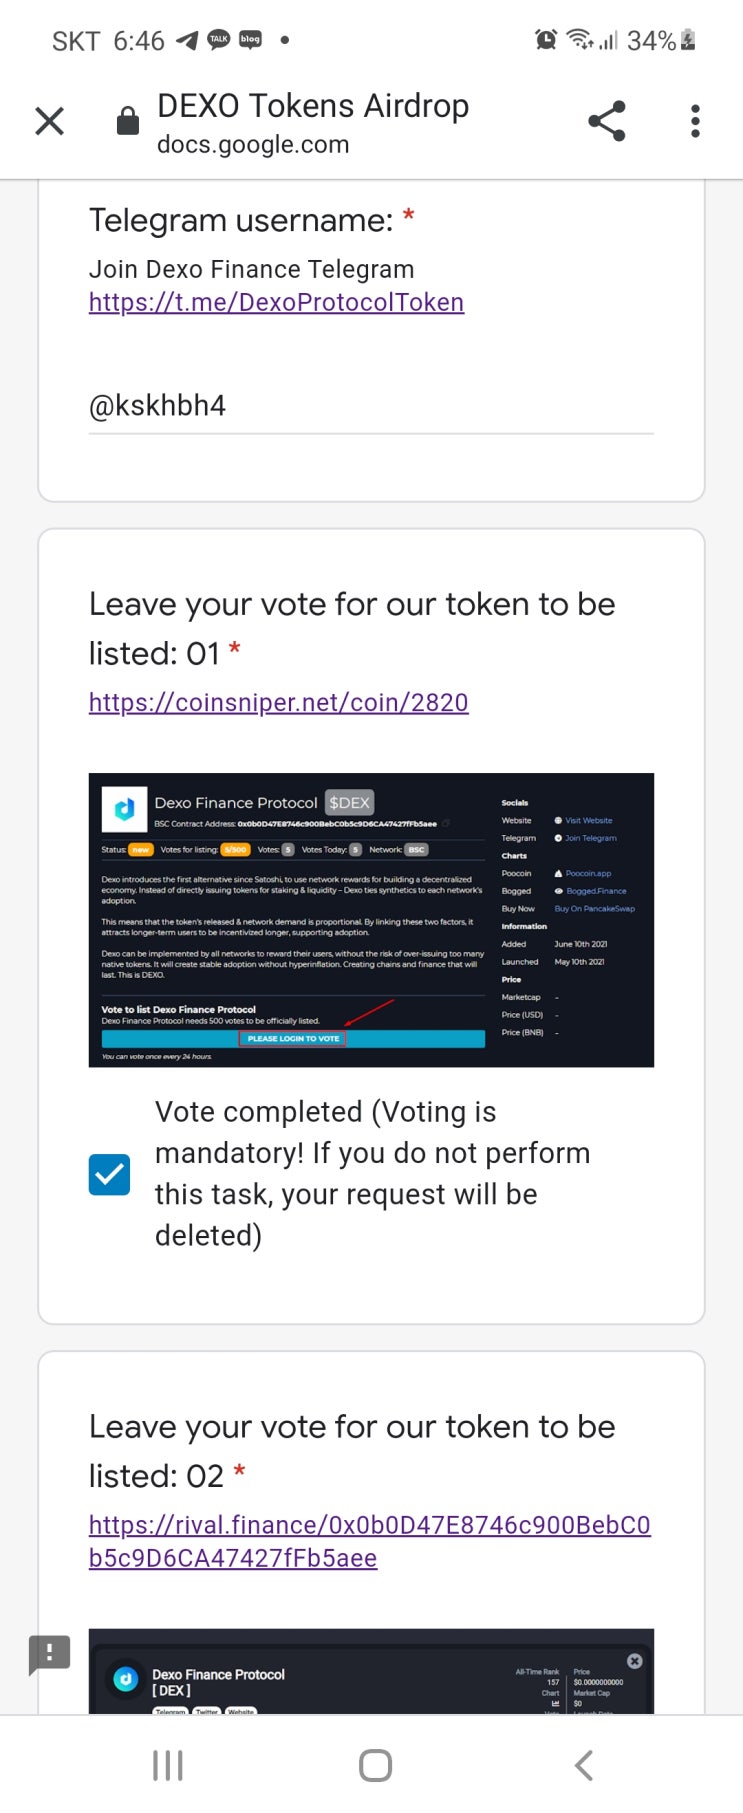Viewport: 743px width, 1813px height.
Task: Tap the Vote completed label text
Action: pyautogui.click(x=372, y=1173)
